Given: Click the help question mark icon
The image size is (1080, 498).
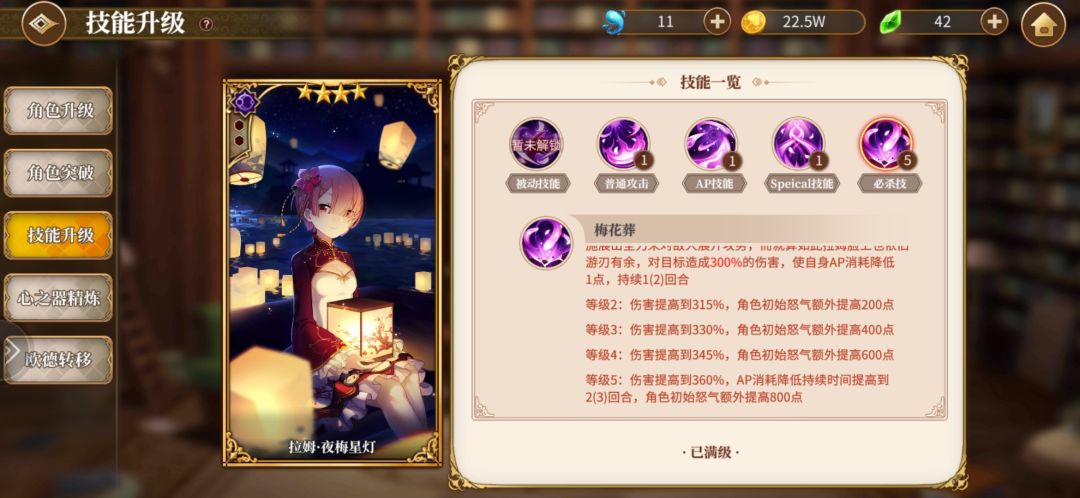Looking at the screenshot, I should pyautogui.click(x=205, y=24).
